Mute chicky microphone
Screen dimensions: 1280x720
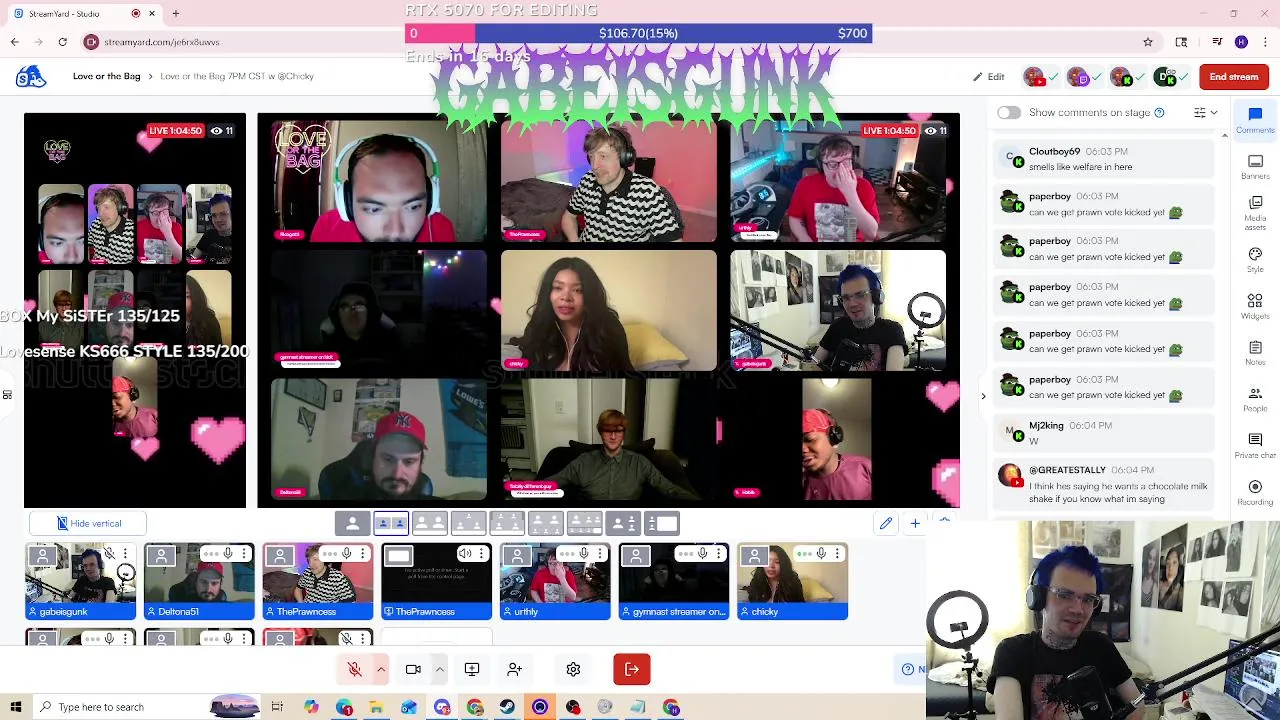click(x=822, y=554)
